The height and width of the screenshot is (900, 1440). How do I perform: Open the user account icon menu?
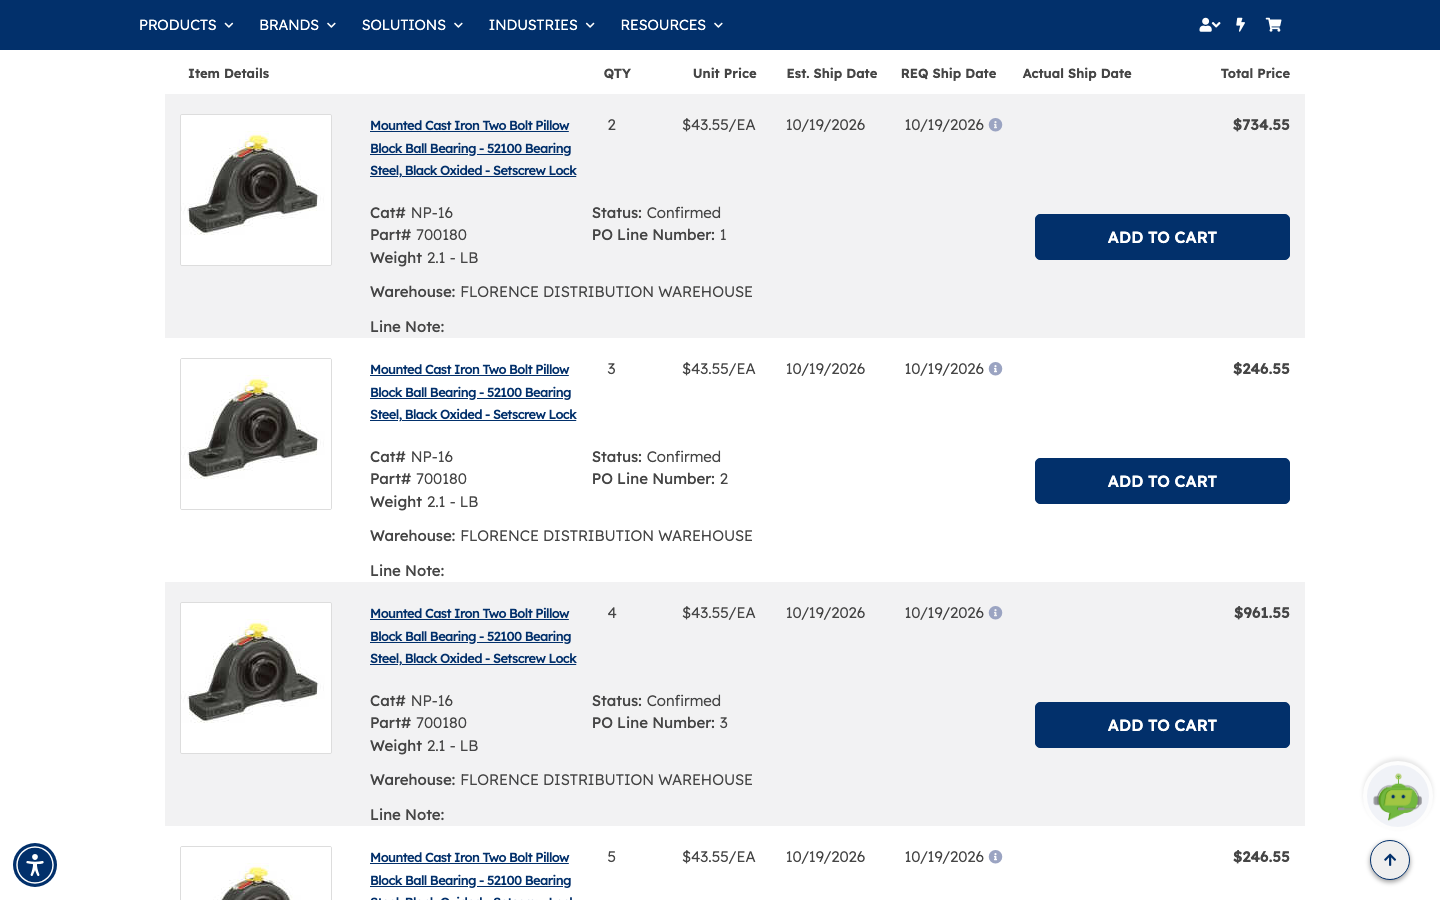pos(1209,25)
